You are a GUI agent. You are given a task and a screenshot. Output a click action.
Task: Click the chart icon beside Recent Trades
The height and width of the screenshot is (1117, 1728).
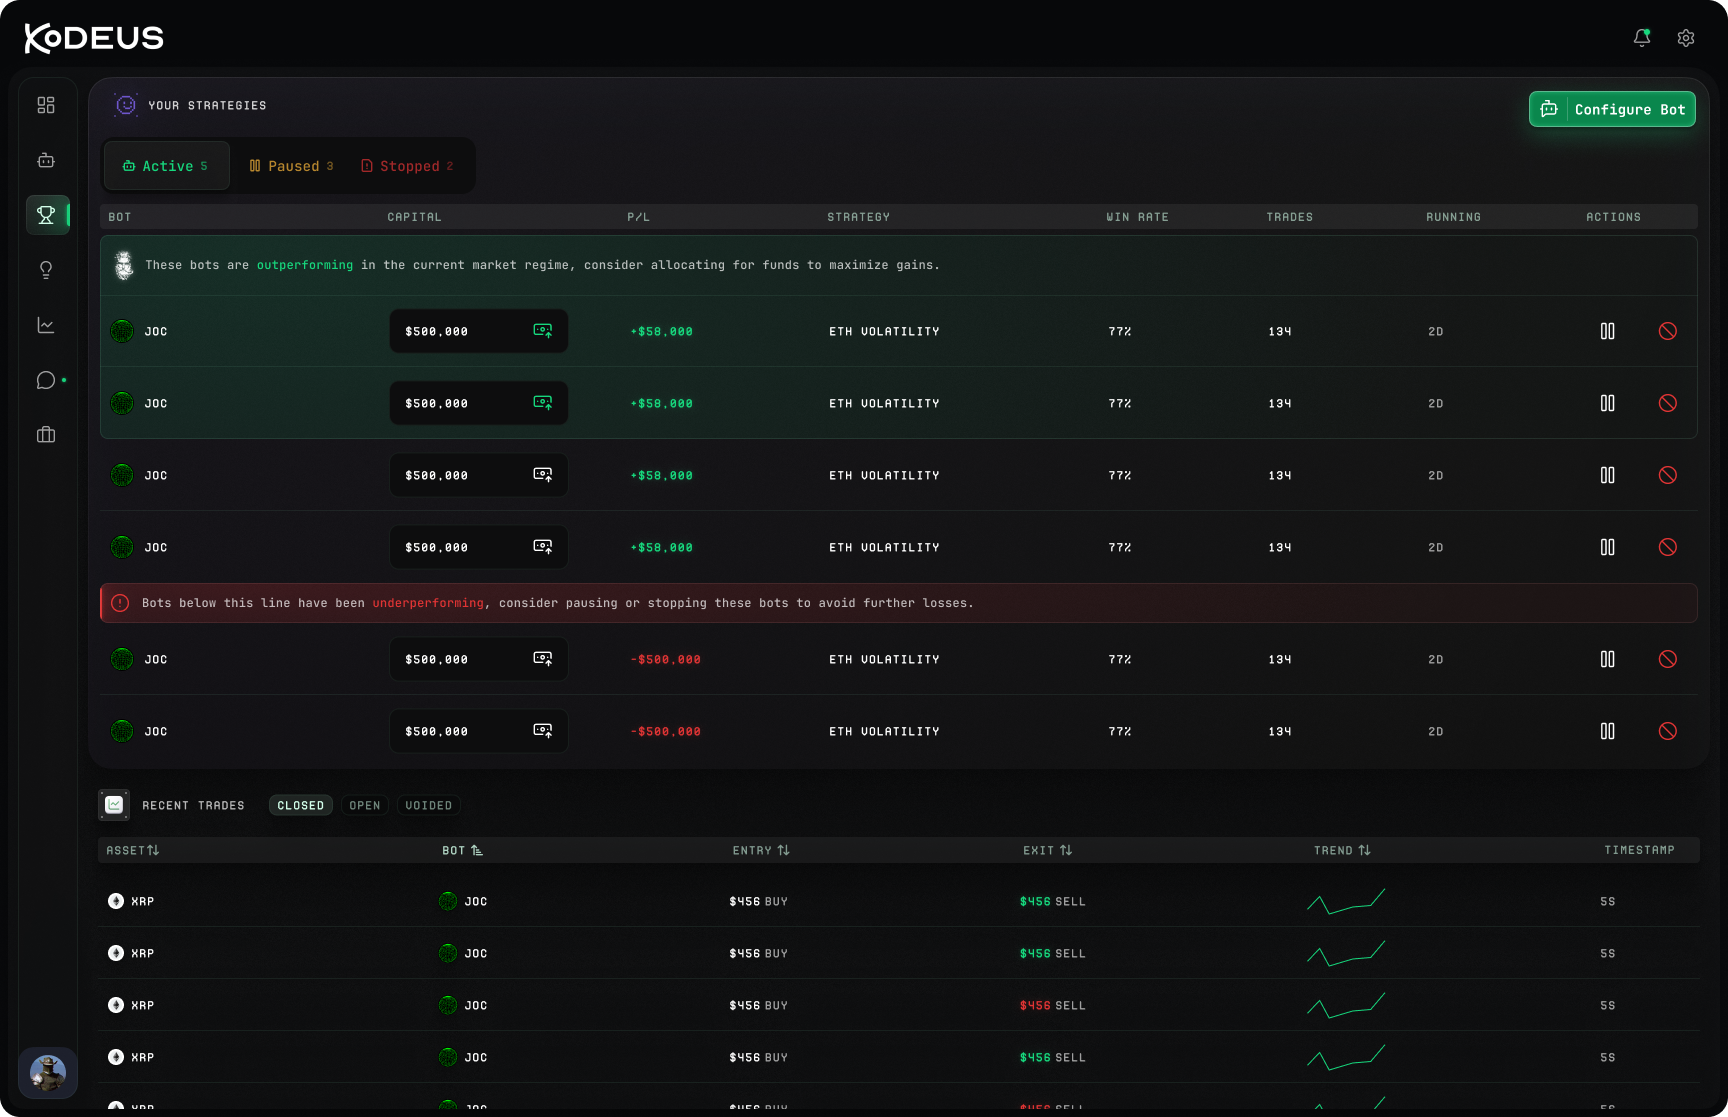point(114,805)
